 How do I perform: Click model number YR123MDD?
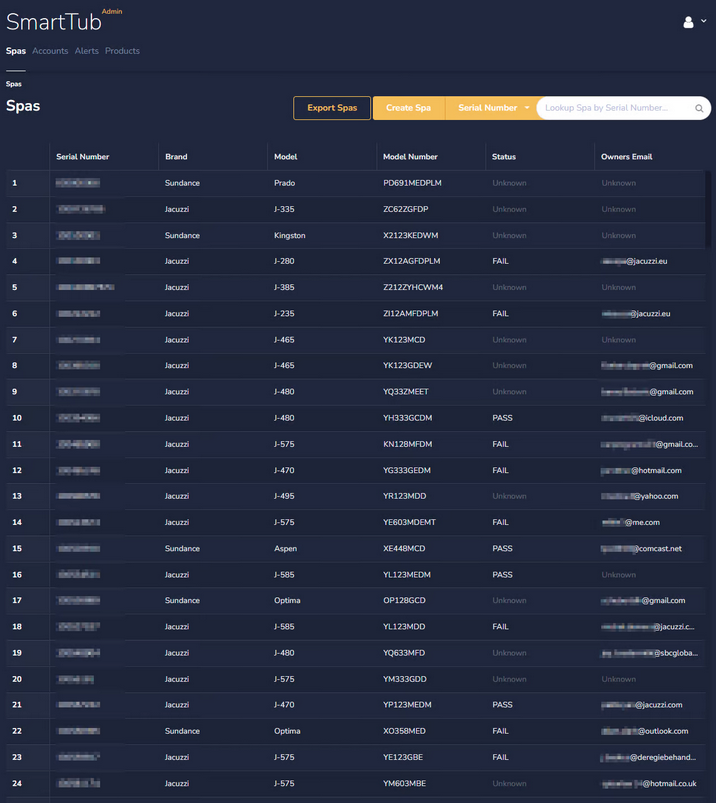click(405, 496)
